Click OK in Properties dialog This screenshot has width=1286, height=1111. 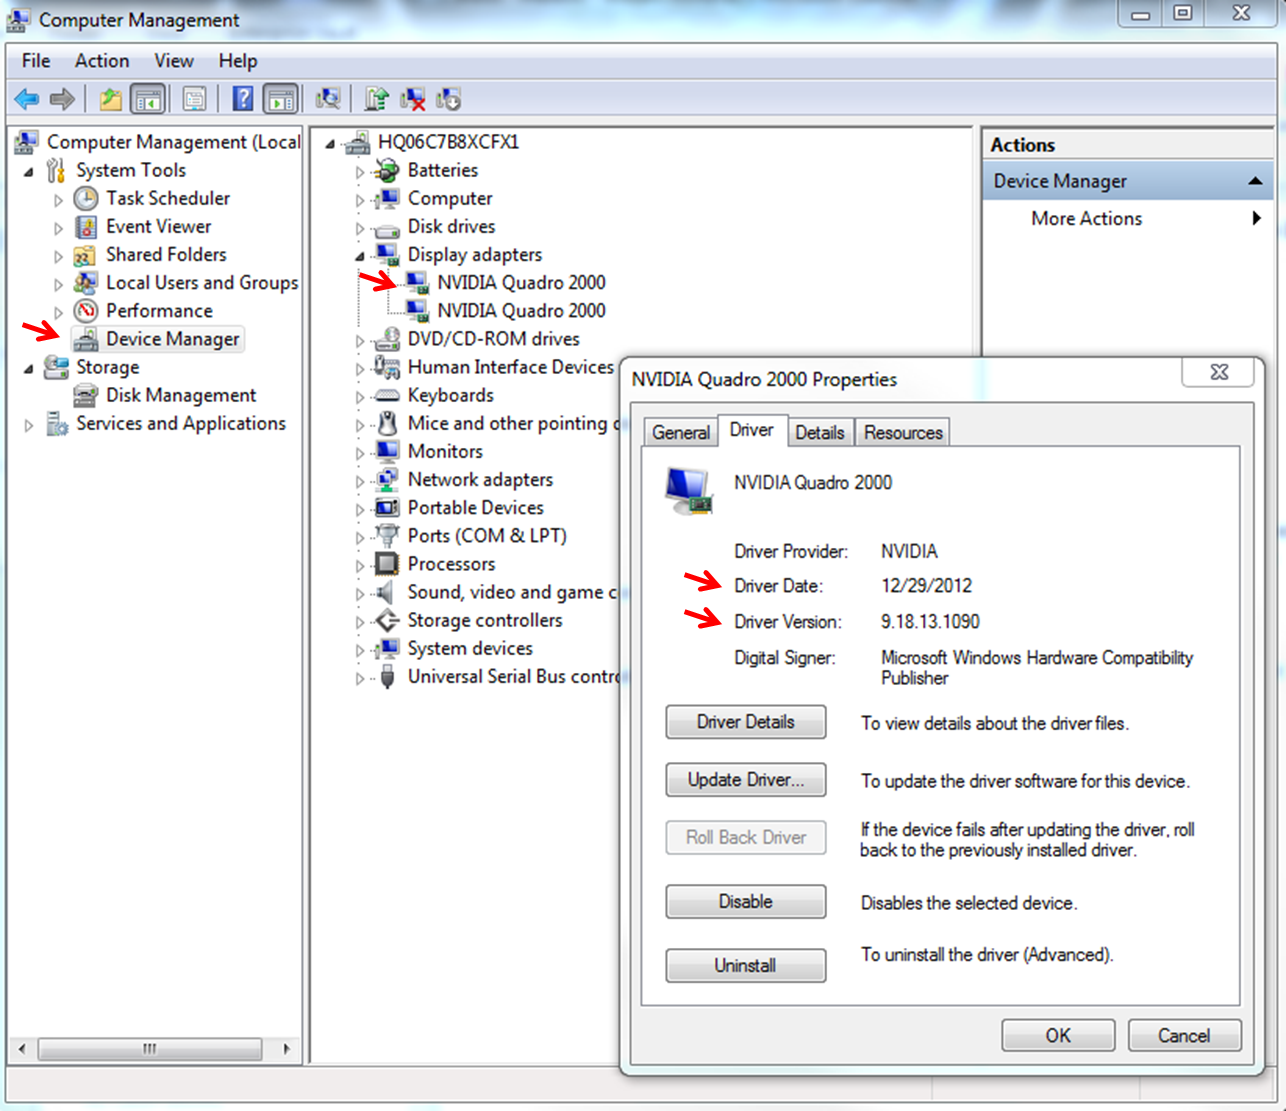(x=1058, y=1035)
